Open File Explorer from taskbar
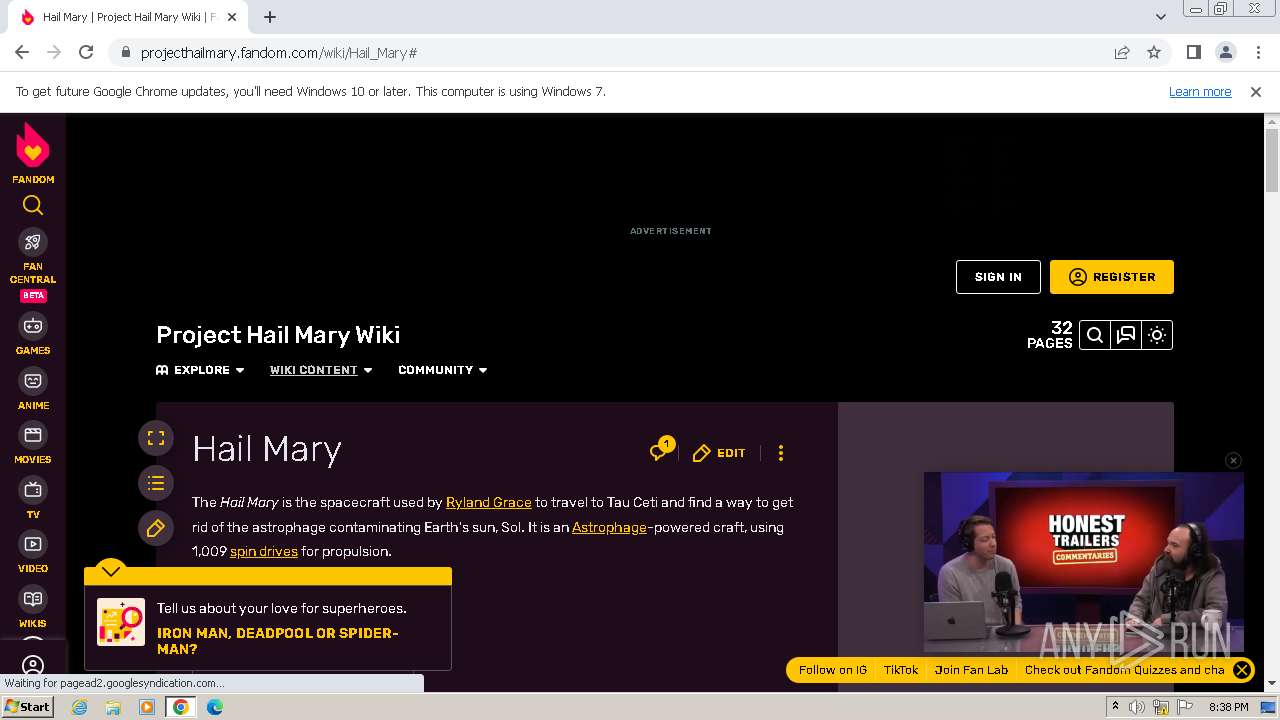The height and width of the screenshot is (720, 1280). pos(113,707)
